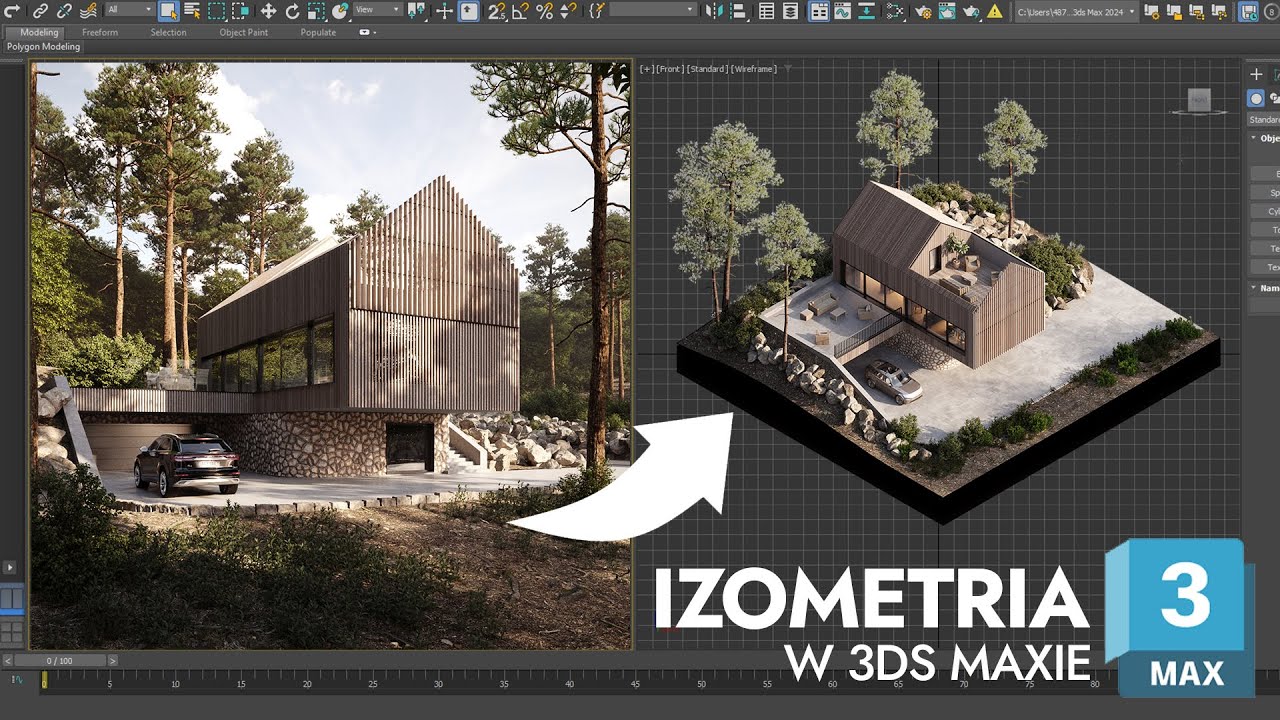This screenshot has height=720, width=1280.
Task: Open the selection filter 'All' dropdown
Action: pos(130,10)
